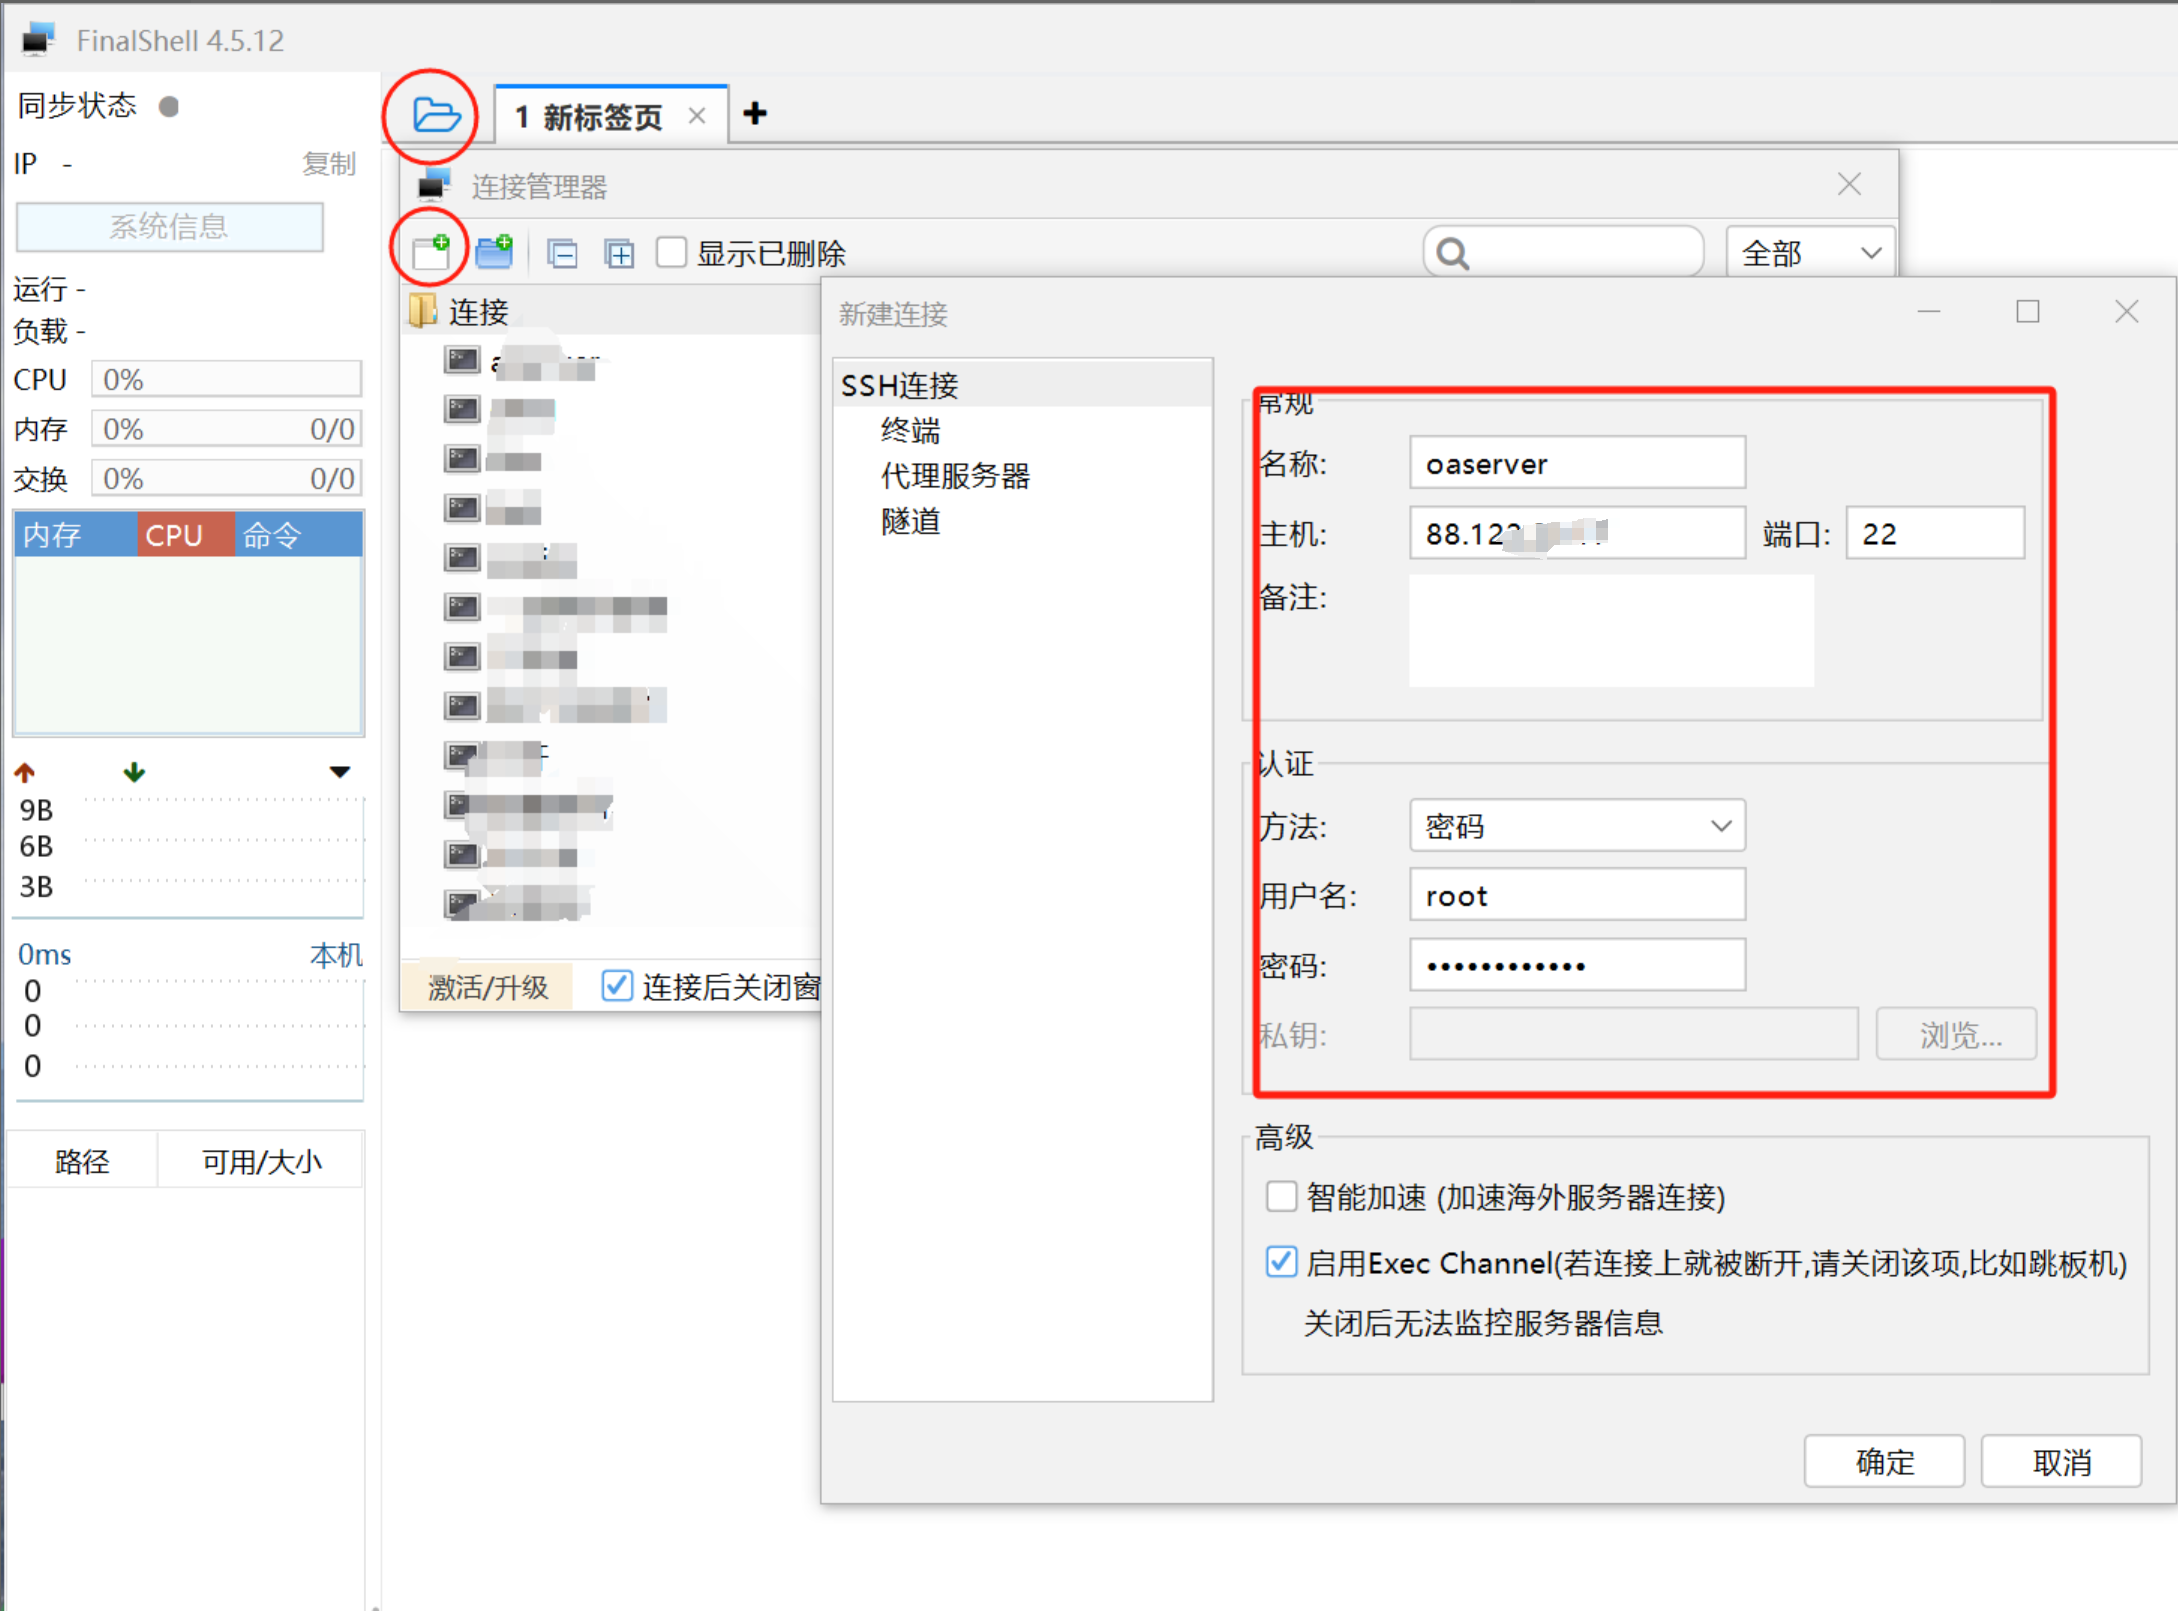Maximize the 新建连接 dialog
2178x1611 pixels.
click(x=2027, y=312)
